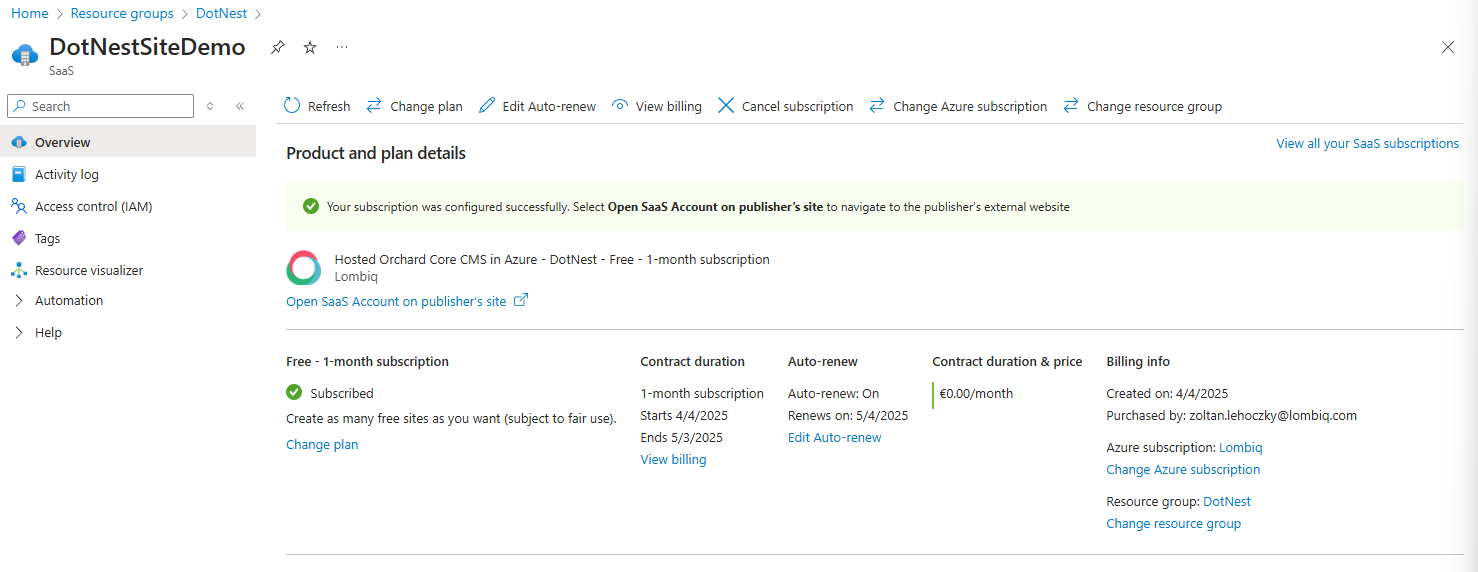Click the green success check in banner
Viewport: 1478px width, 572px height.
pos(311,206)
